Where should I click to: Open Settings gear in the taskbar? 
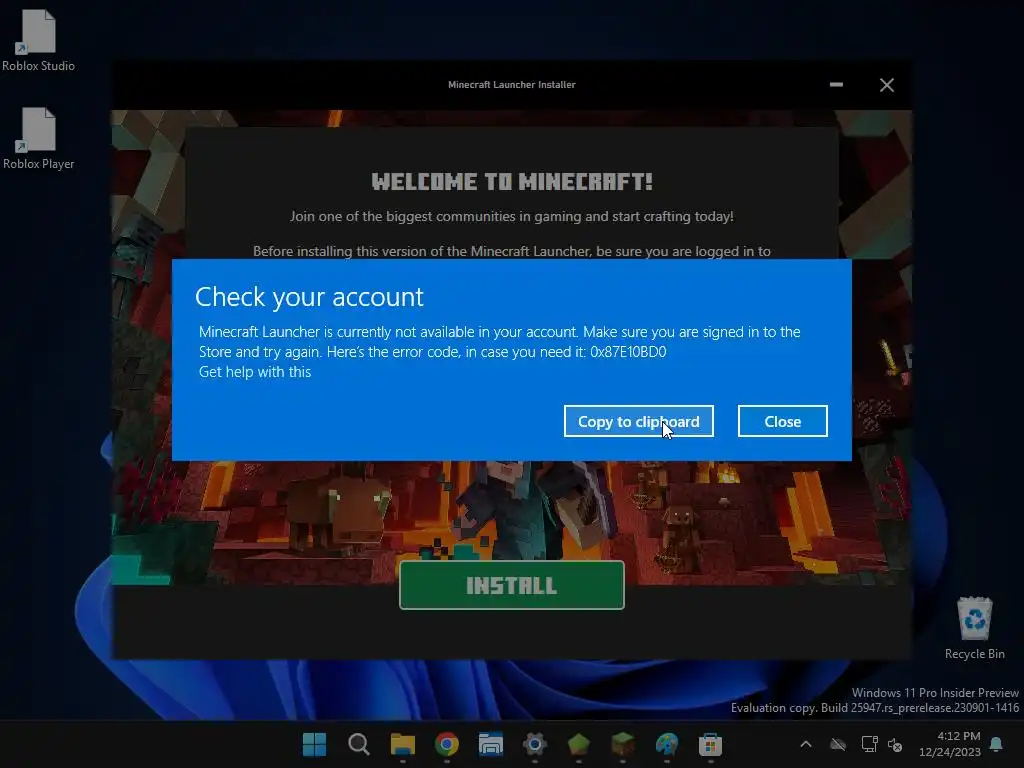point(534,744)
